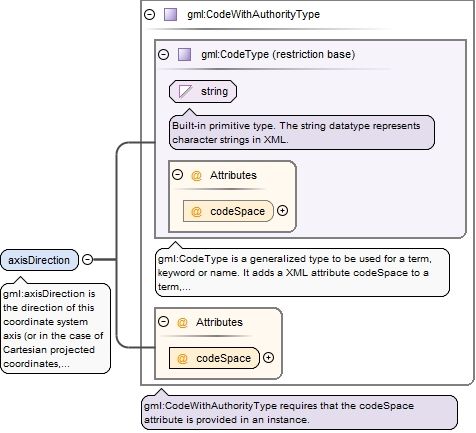Select the axisDirection element node
Viewport: 476px width, 433px height.
point(39,260)
